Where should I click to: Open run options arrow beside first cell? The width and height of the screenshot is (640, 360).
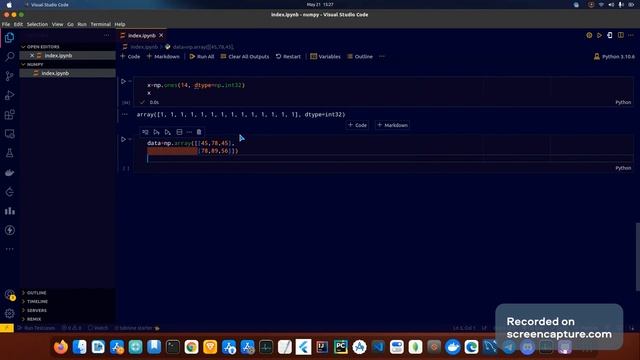130,81
